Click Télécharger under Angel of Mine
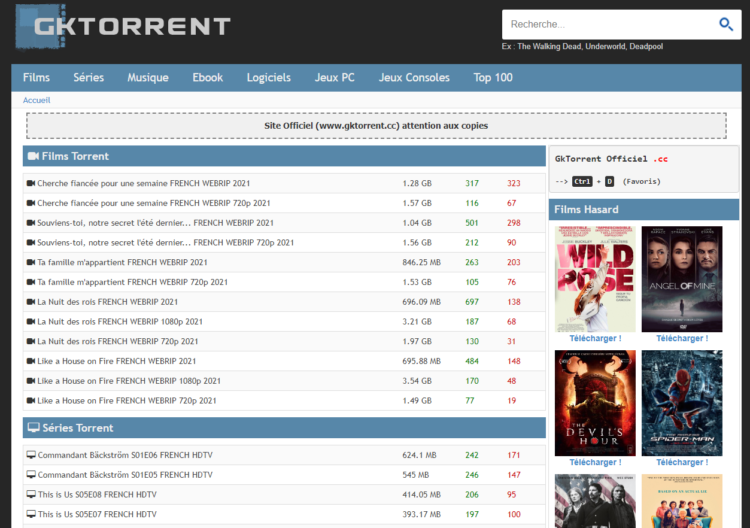 click(682, 338)
